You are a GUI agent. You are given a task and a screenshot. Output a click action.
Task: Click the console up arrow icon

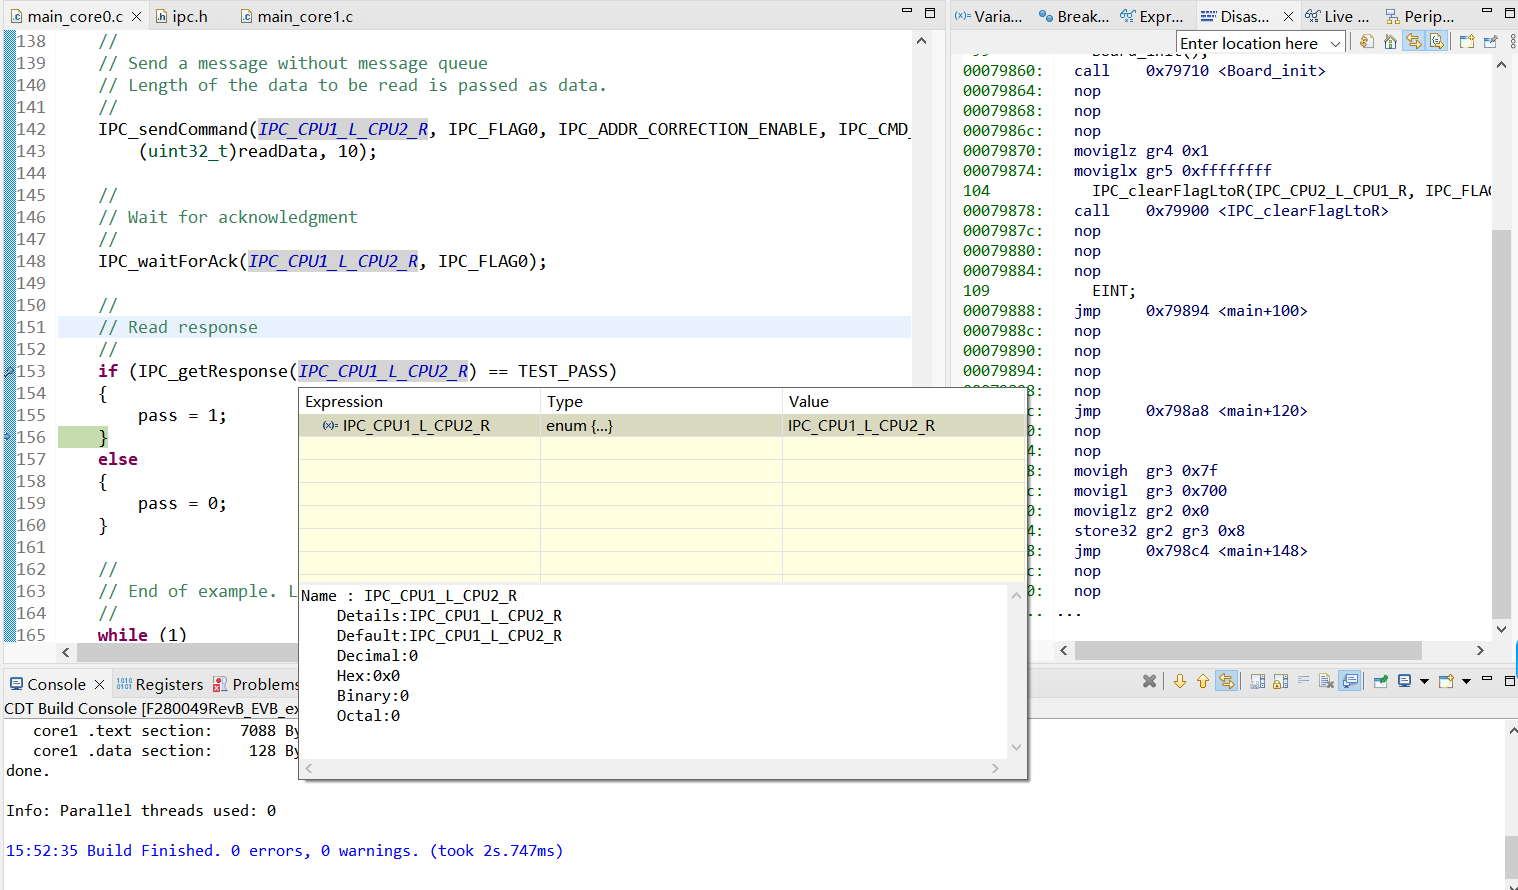click(1203, 681)
